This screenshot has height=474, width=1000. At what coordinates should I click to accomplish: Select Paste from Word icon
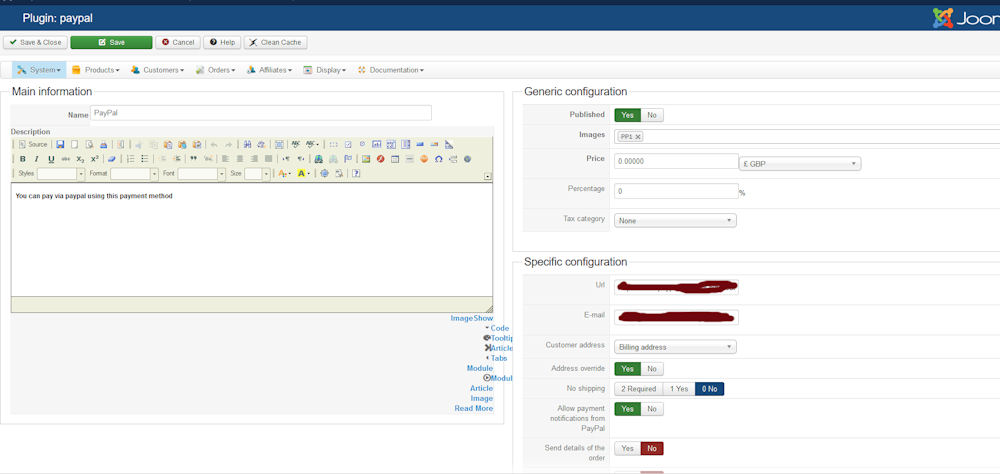[197, 145]
